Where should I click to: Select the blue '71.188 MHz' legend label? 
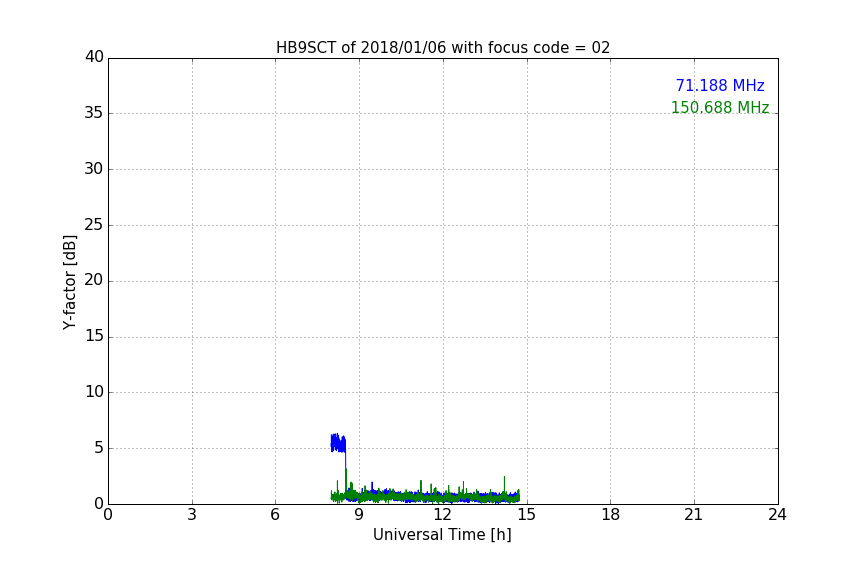(720, 86)
